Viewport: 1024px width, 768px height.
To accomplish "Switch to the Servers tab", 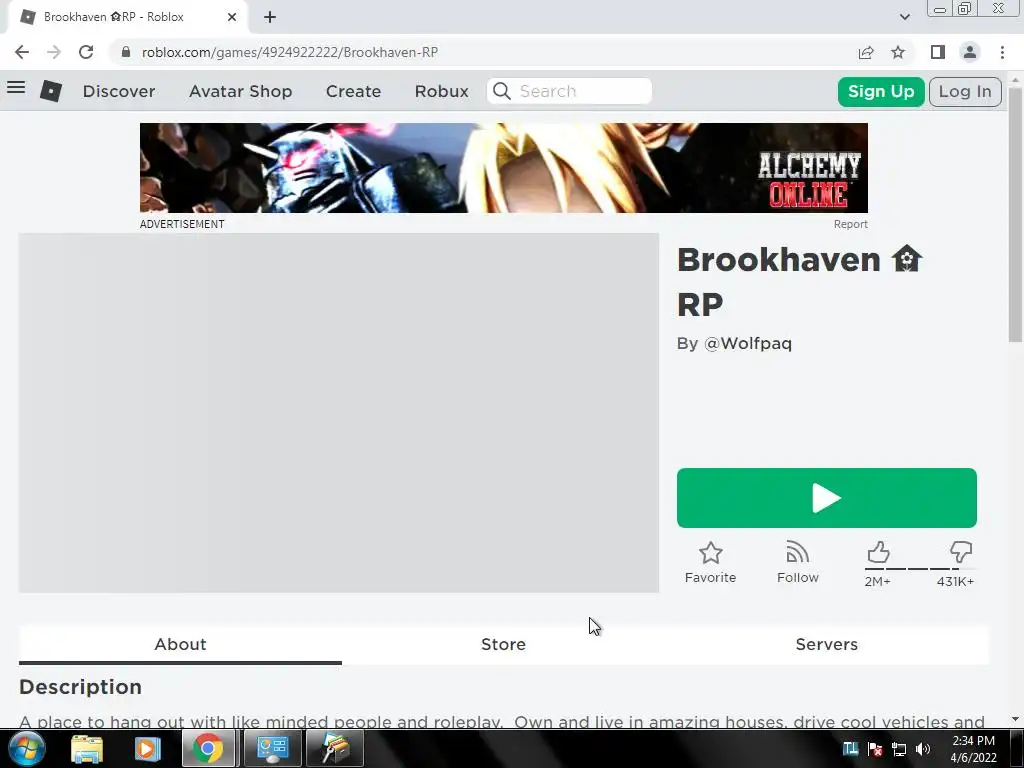I will tap(827, 645).
